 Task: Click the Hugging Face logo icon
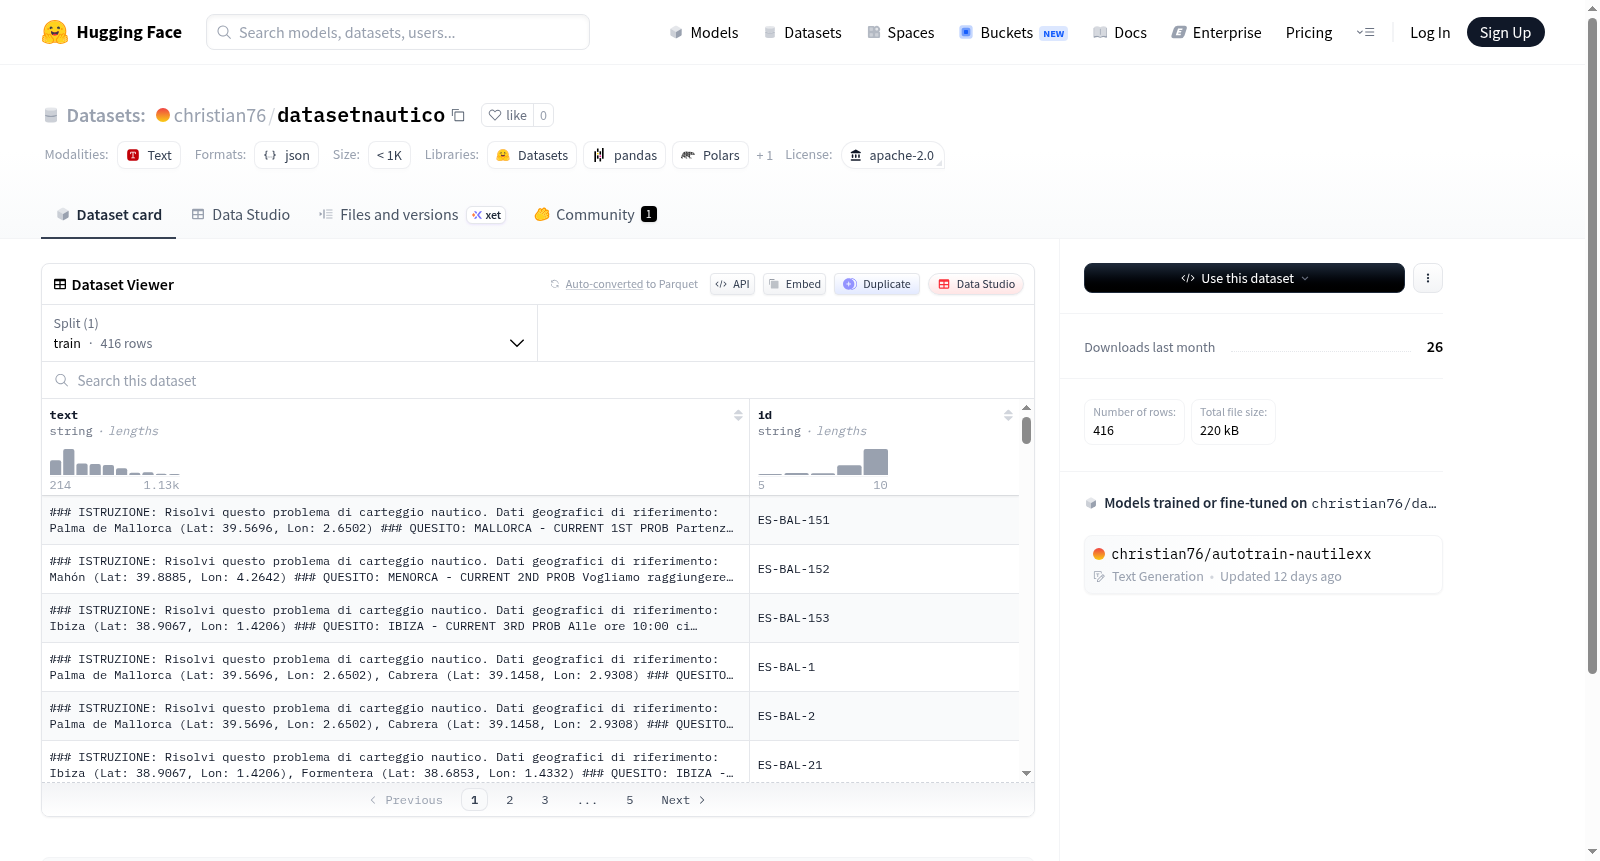point(55,32)
